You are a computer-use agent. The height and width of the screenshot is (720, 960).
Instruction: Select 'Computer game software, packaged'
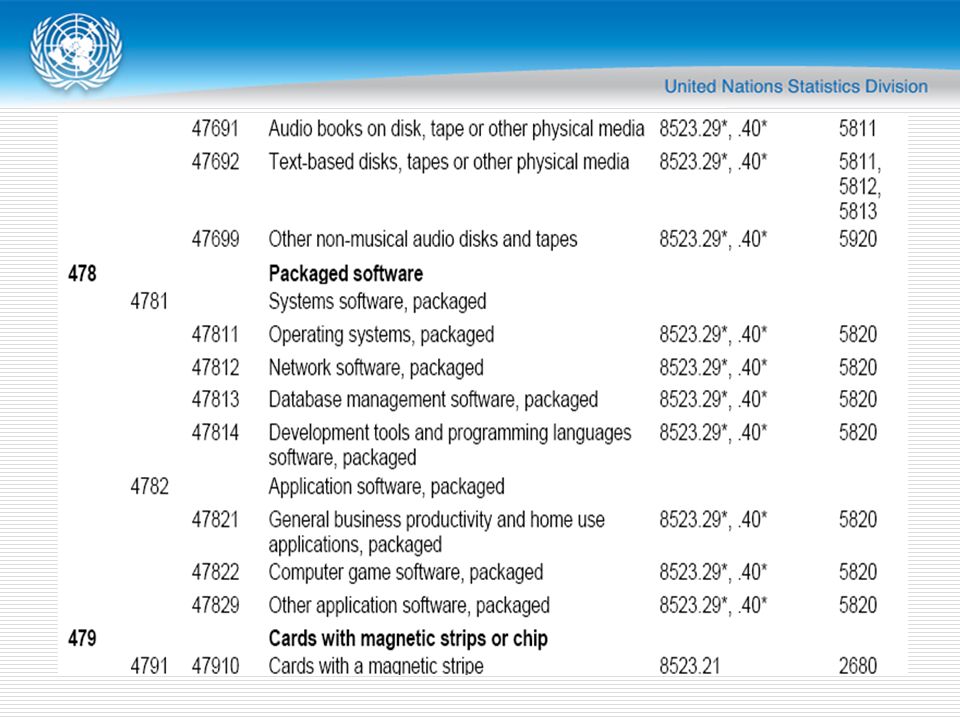click(x=405, y=572)
